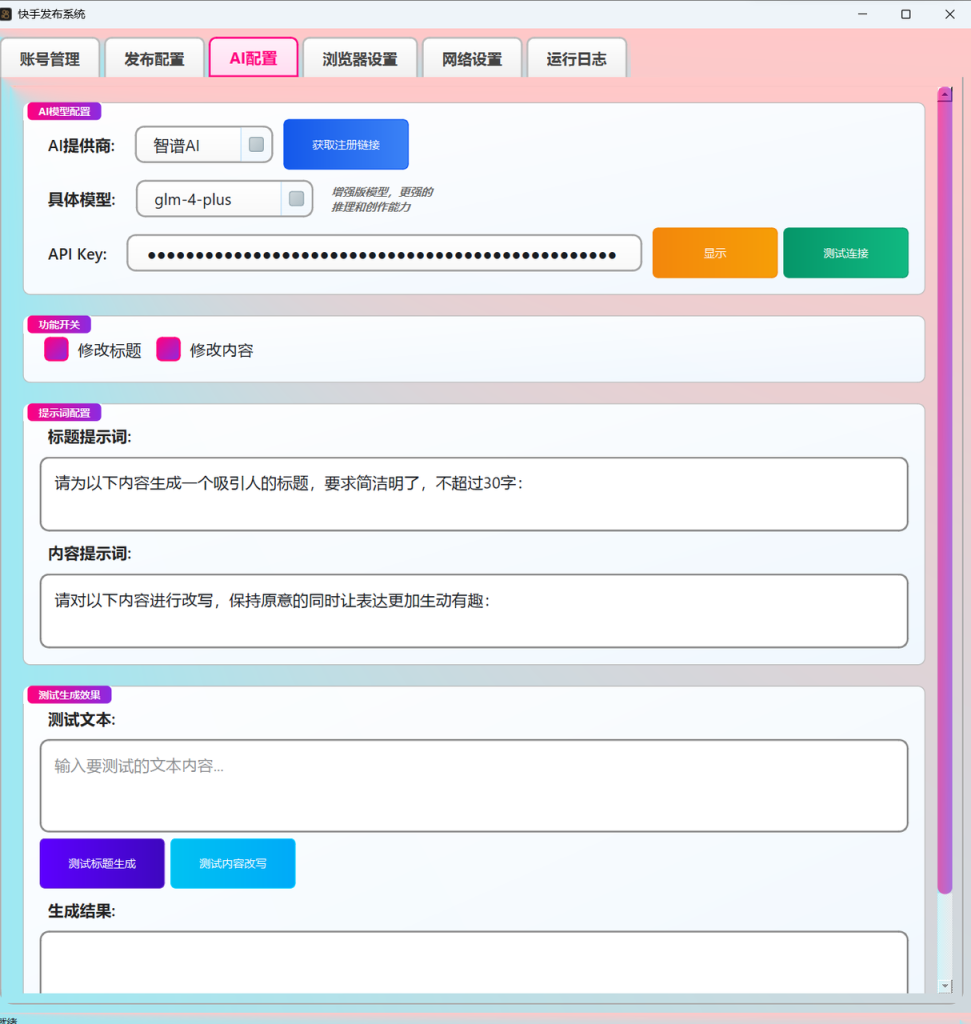Click the 修改标题 label text

(110, 351)
